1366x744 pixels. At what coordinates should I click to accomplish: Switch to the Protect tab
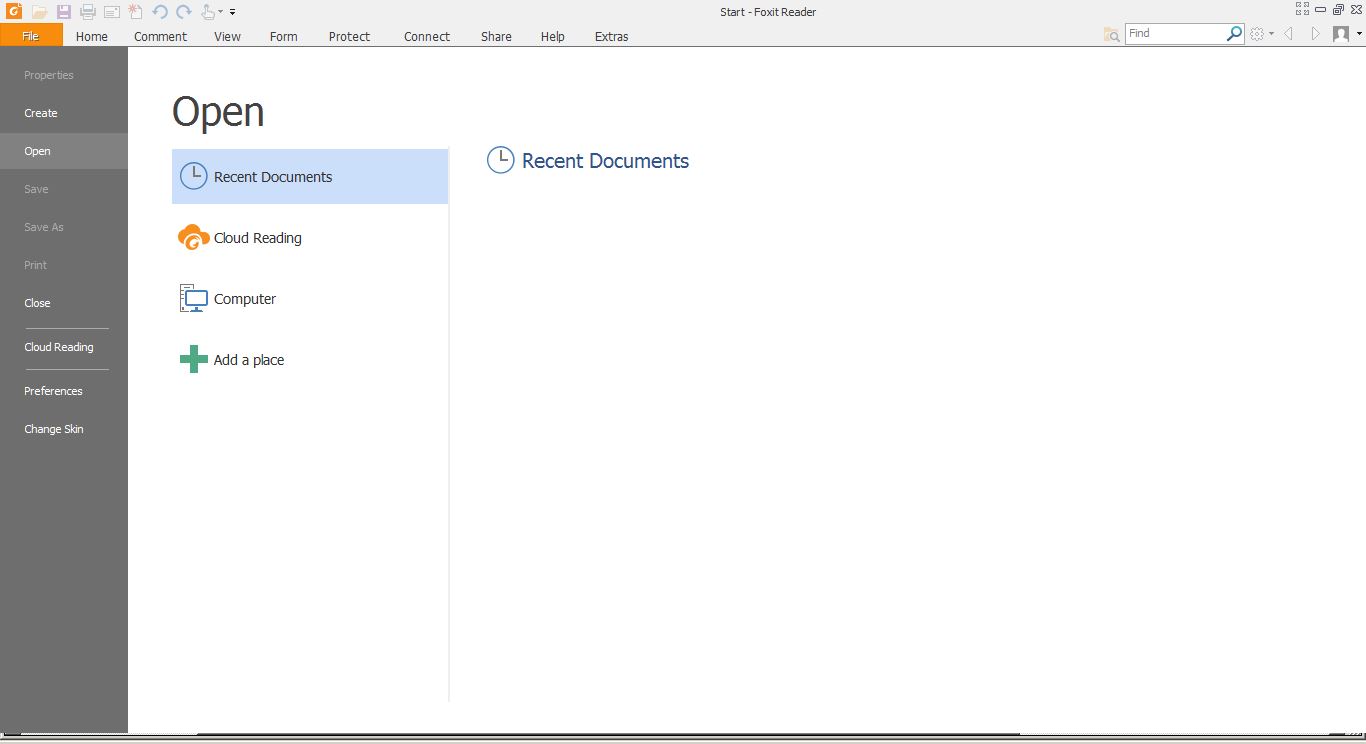coord(350,36)
